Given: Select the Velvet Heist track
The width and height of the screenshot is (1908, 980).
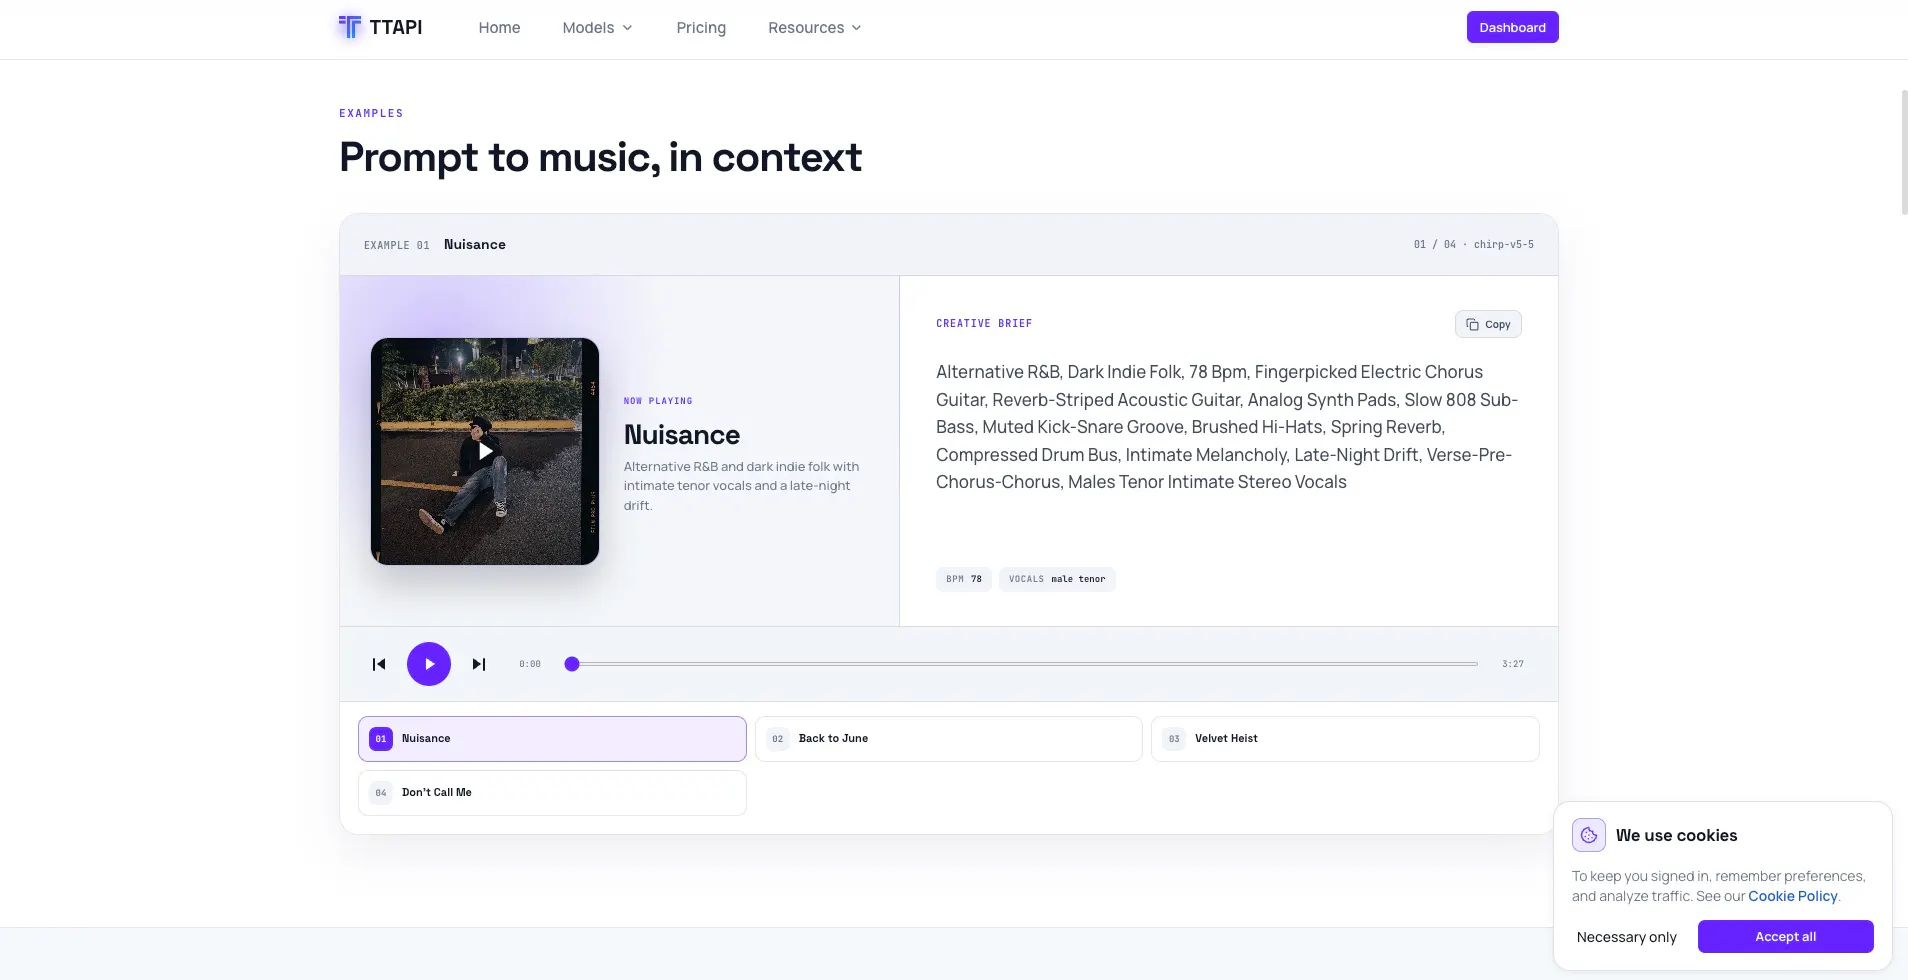Looking at the screenshot, I should (1345, 739).
